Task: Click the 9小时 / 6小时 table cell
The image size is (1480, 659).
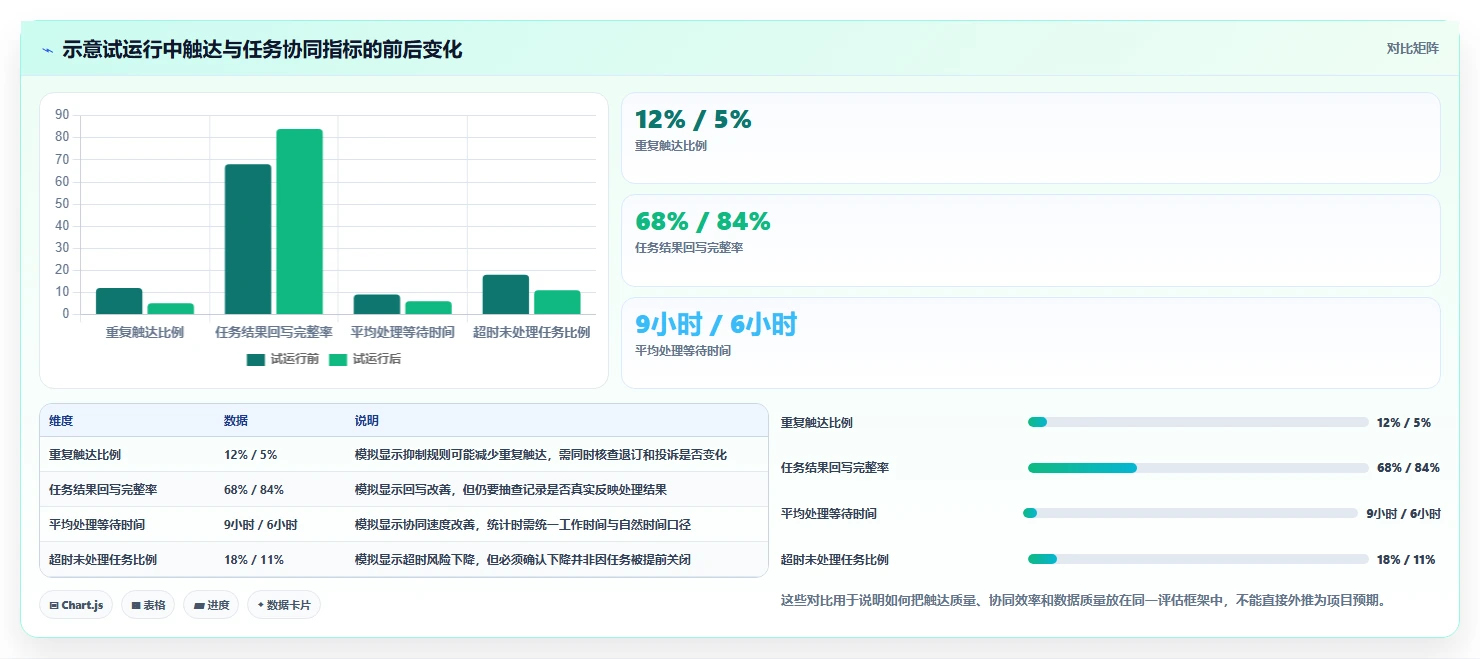Action: pos(261,525)
